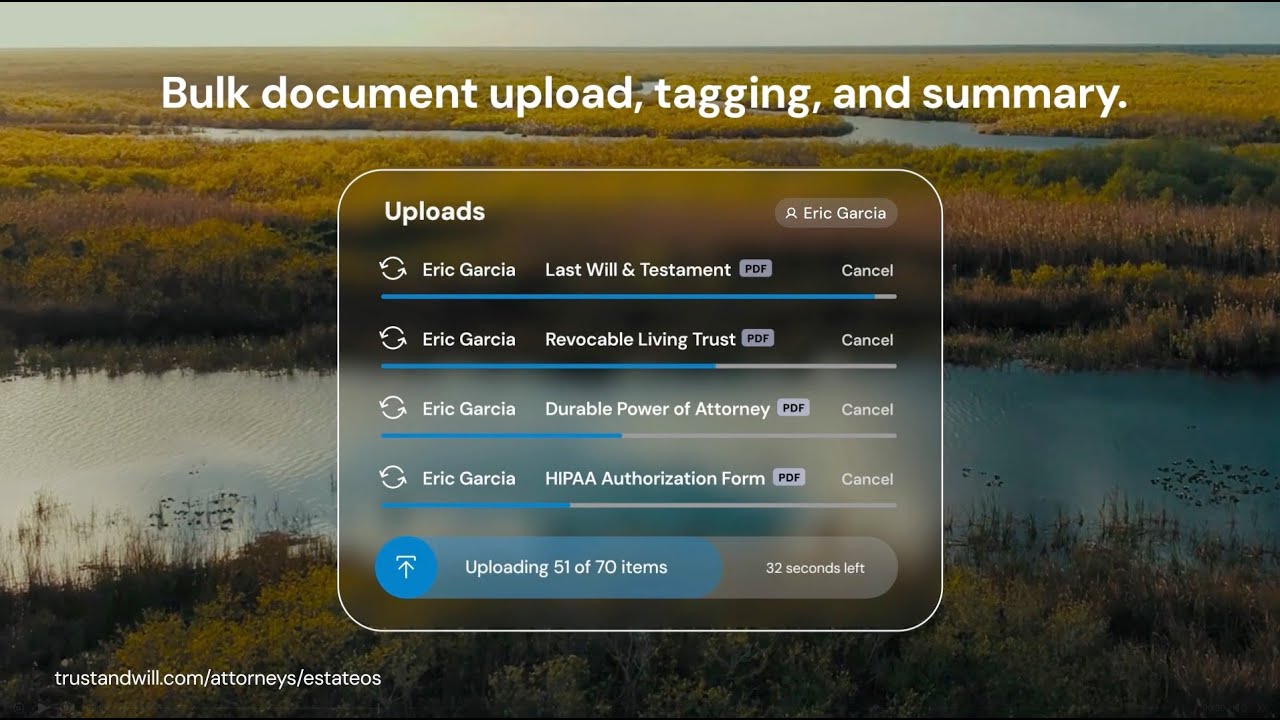Click the 32 seconds left indicator
Image resolution: width=1280 pixels, height=720 pixels.
point(815,568)
